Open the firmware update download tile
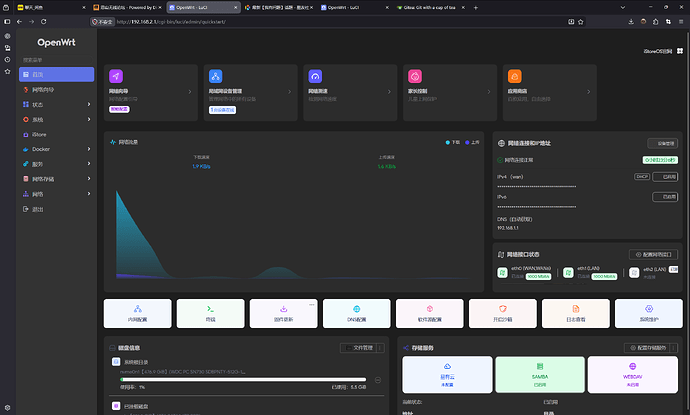690x415 pixels. tap(283, 313)
